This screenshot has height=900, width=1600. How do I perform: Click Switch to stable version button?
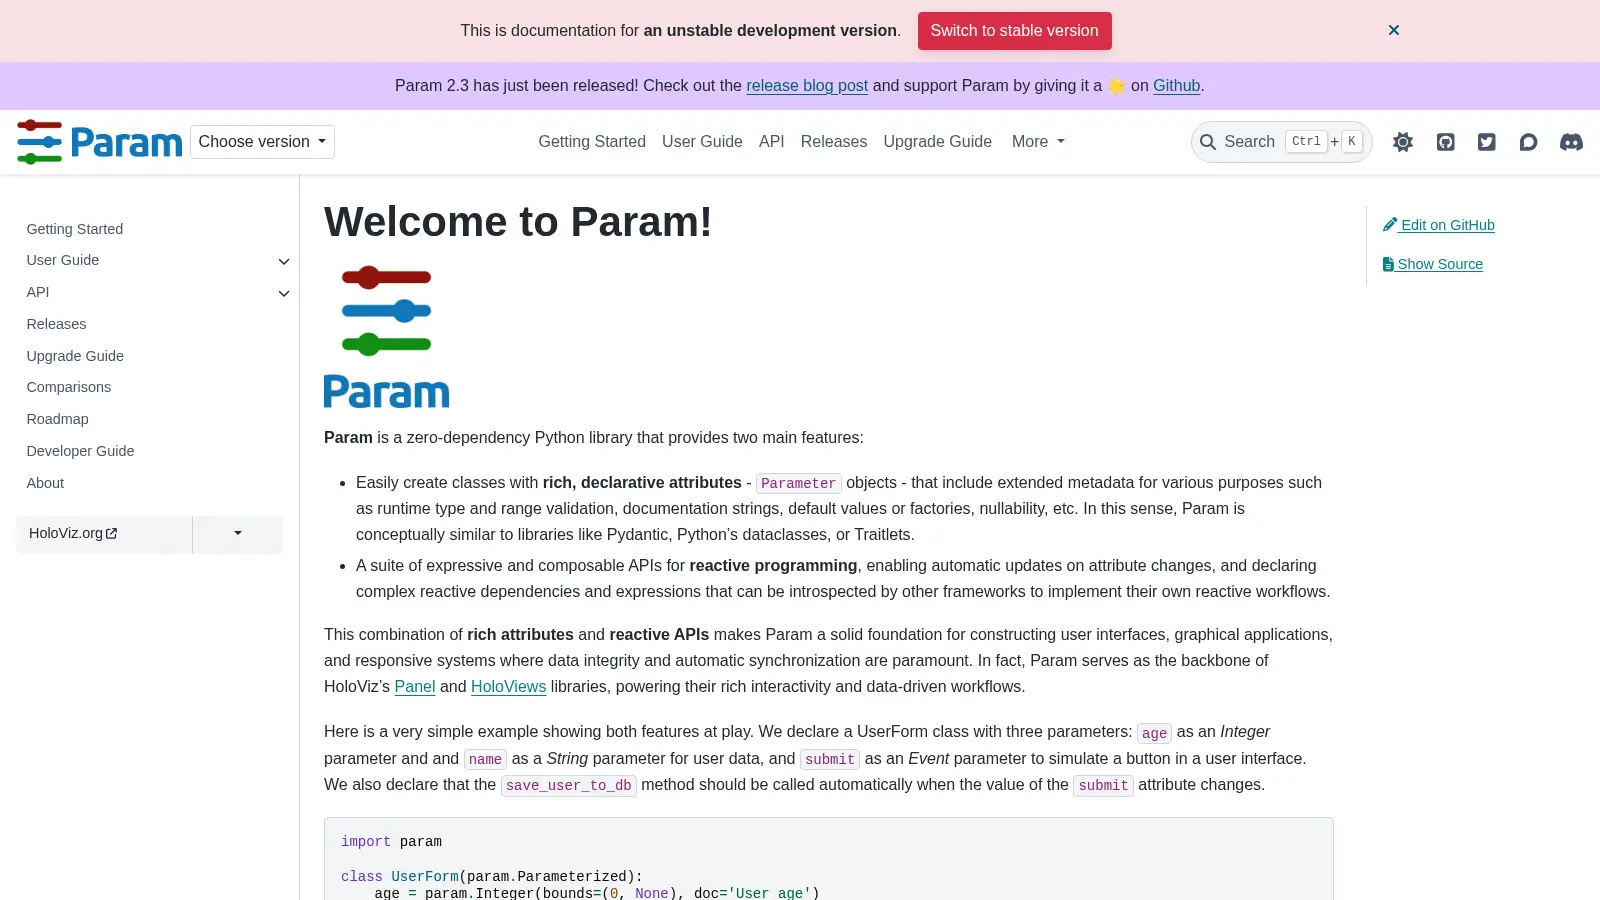tap(1014, 31)
